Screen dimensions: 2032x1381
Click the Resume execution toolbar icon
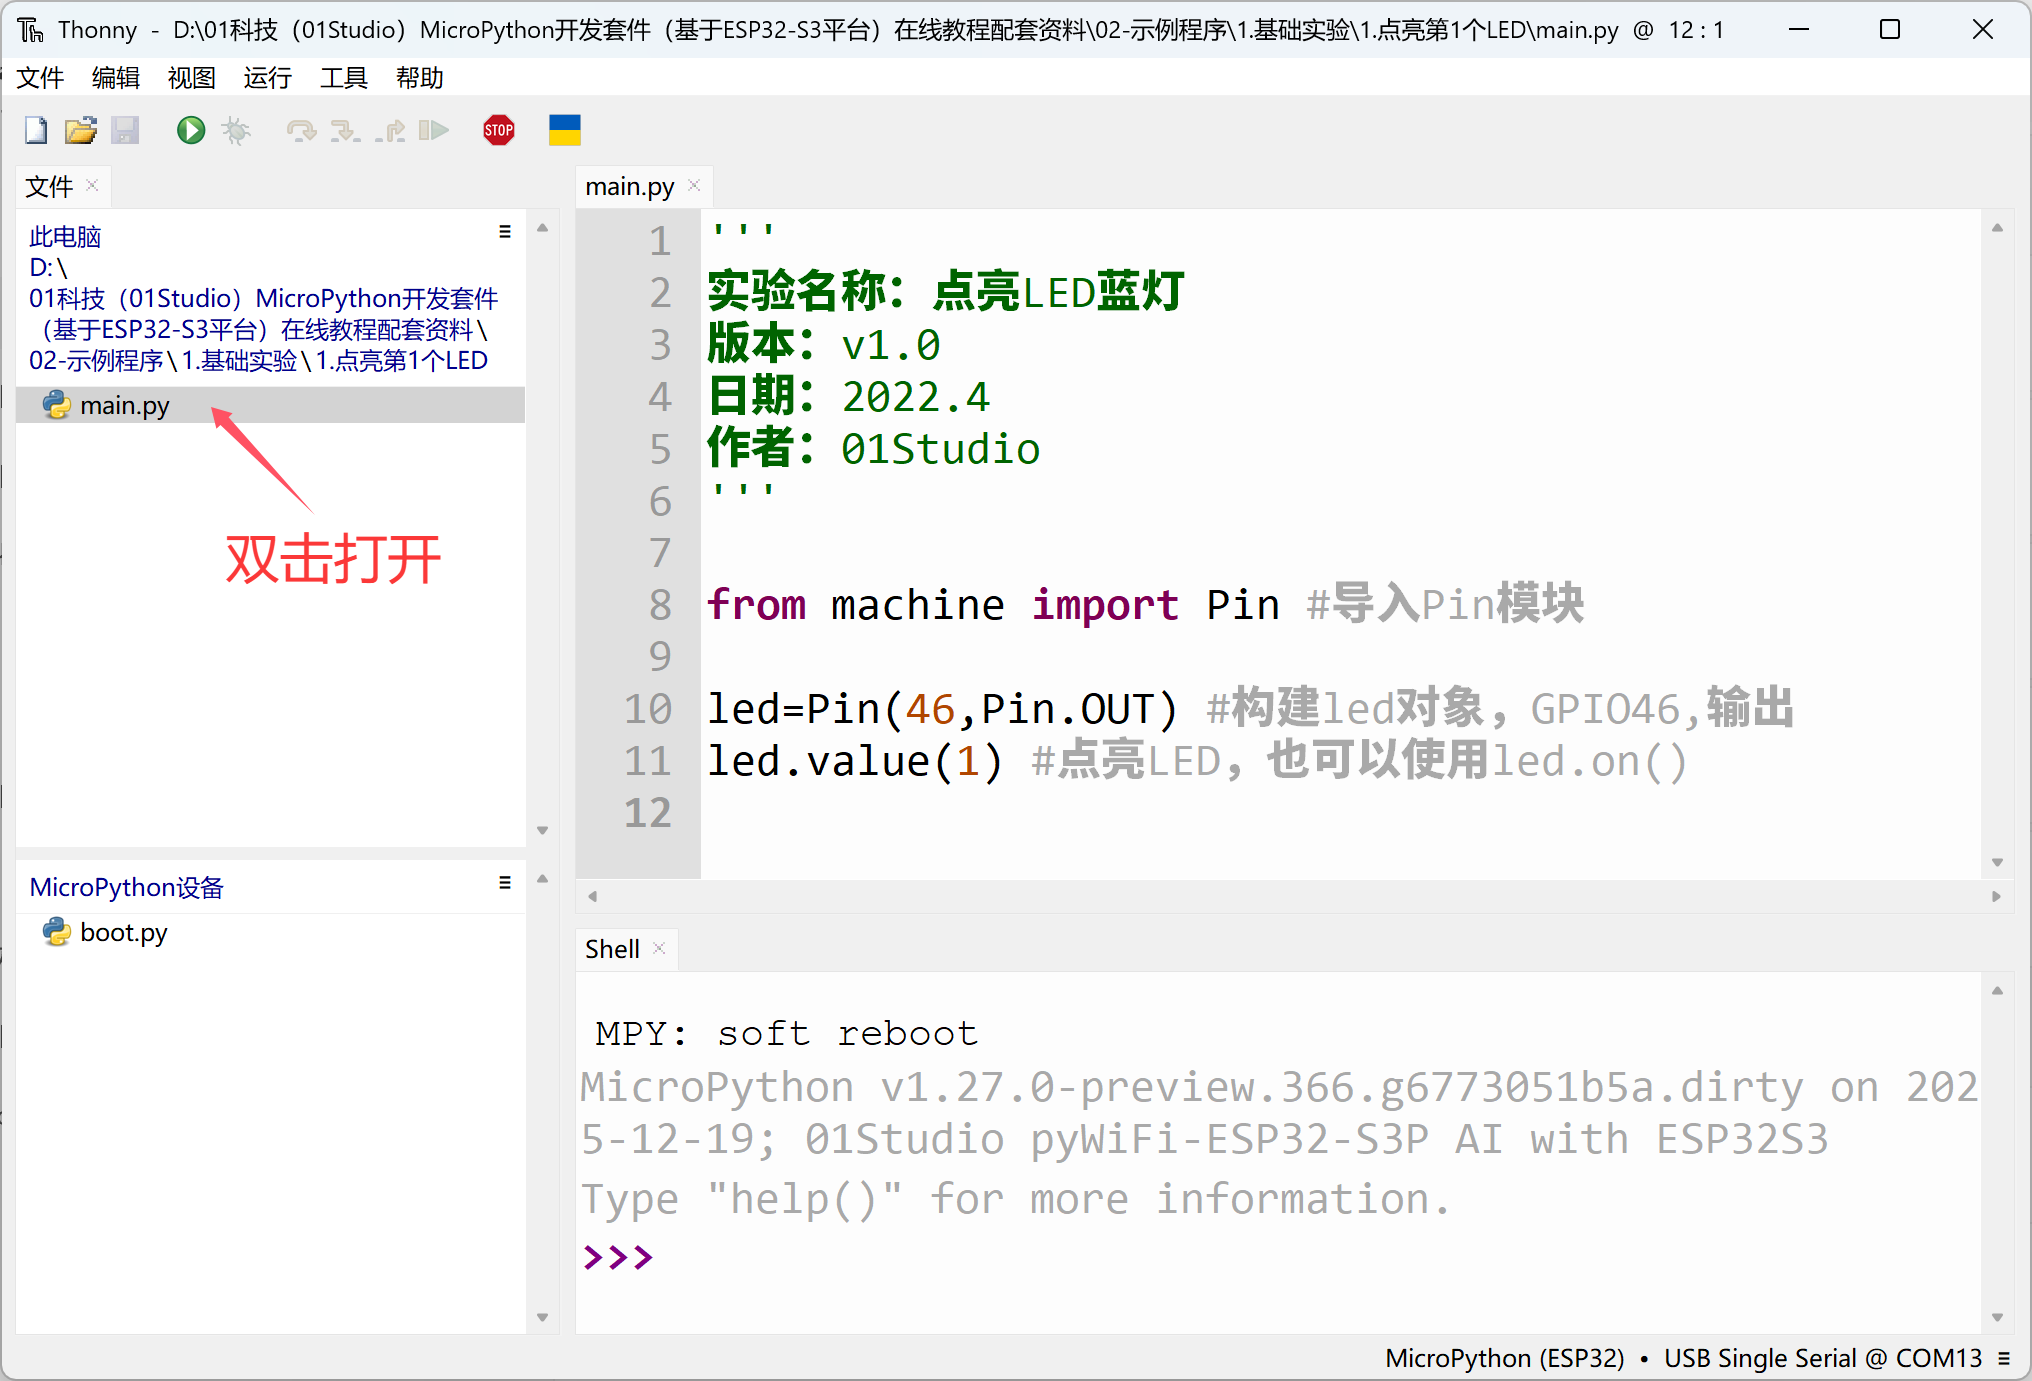[x=433, y=131]
